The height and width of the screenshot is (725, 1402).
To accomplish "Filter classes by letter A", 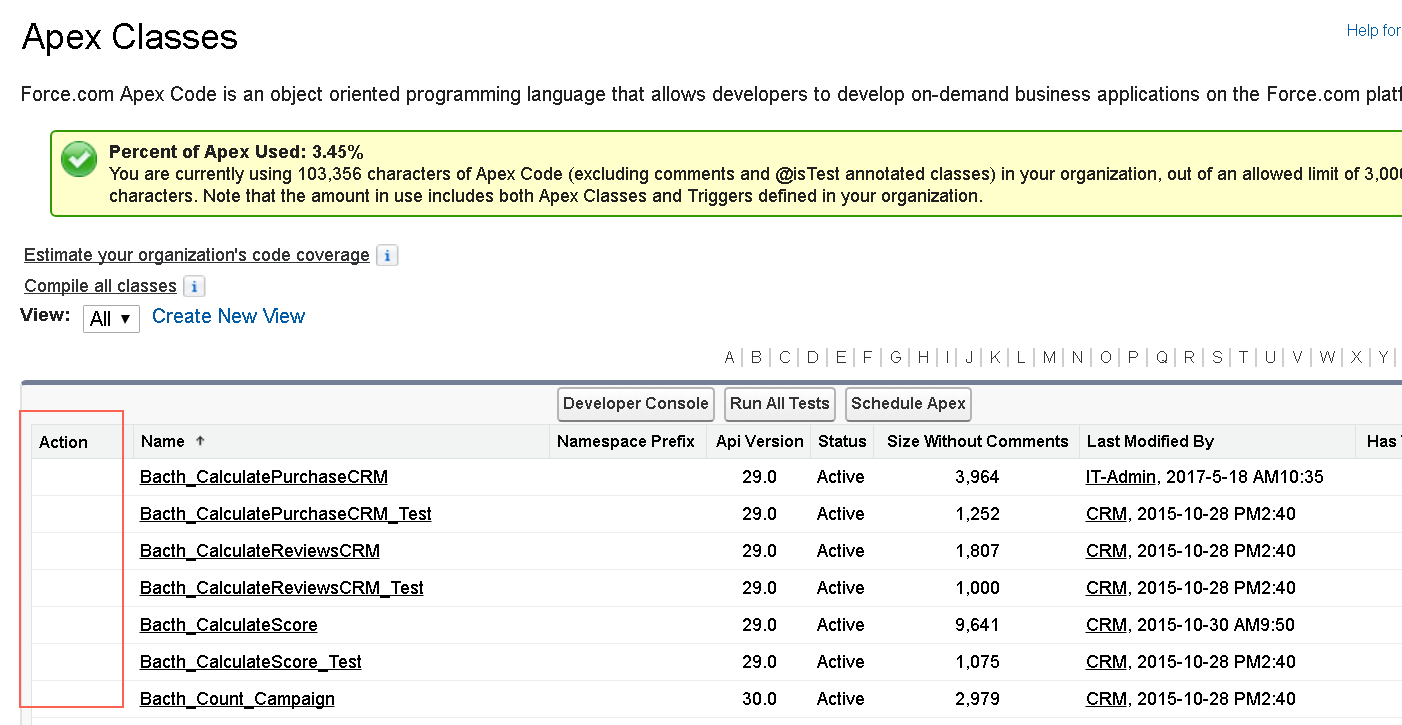I will coord(729,357).
